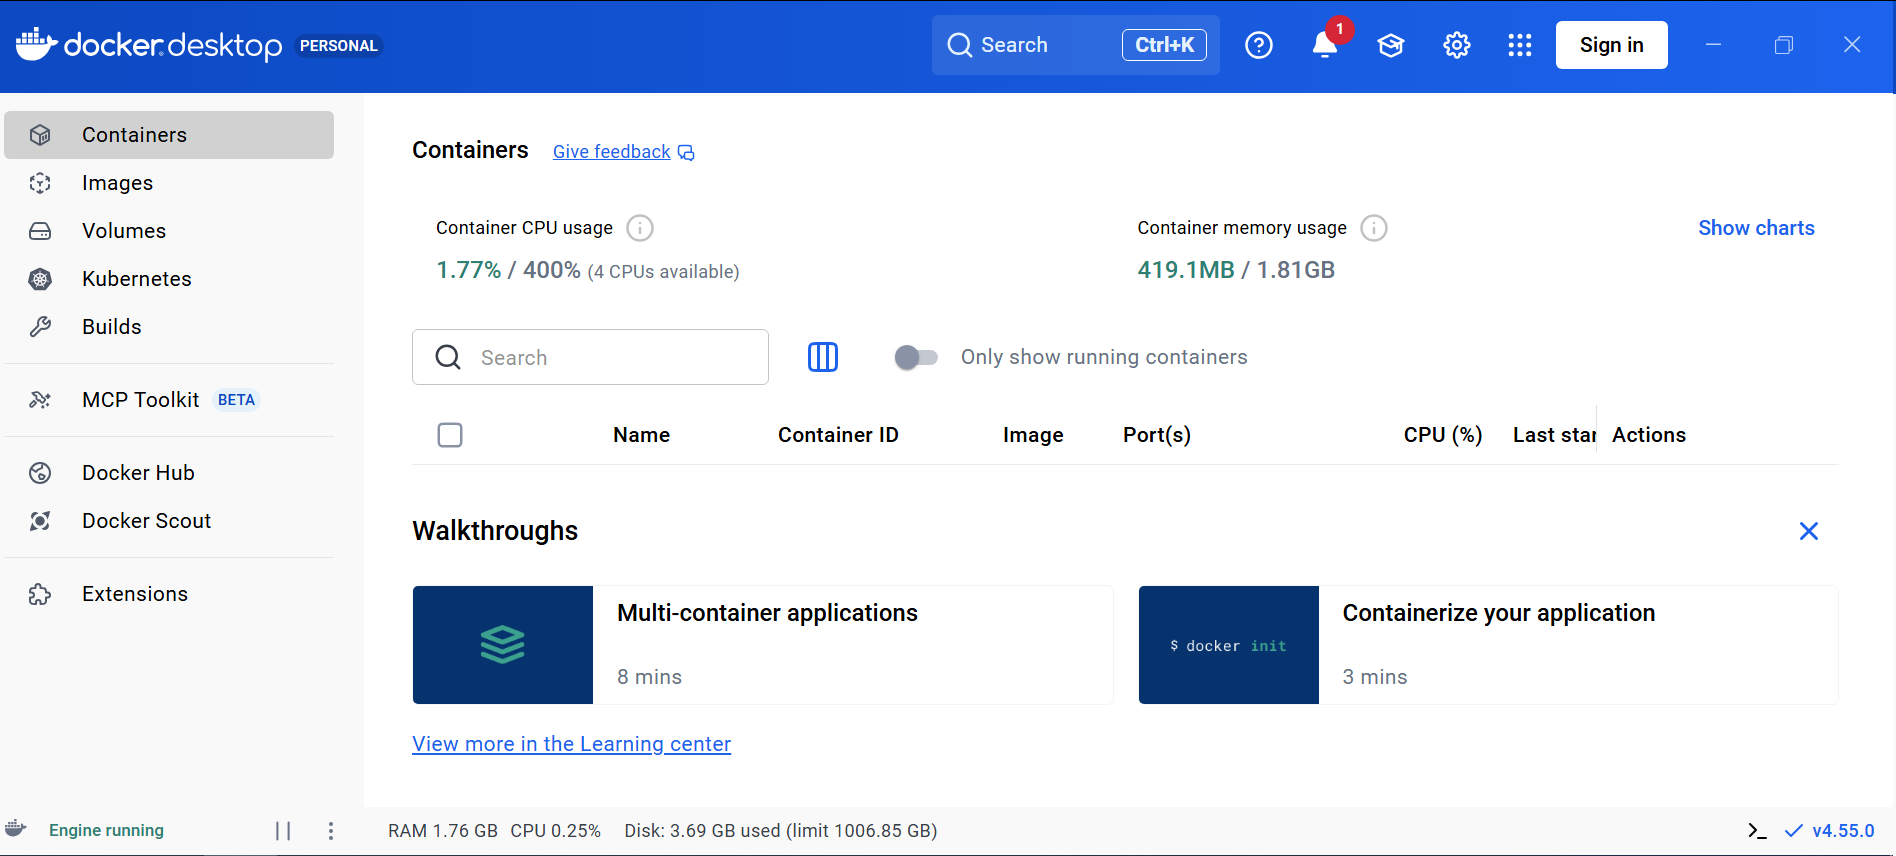The image size is (1896, 856).
Task: Open the Containers view
Action: [169, 135]
